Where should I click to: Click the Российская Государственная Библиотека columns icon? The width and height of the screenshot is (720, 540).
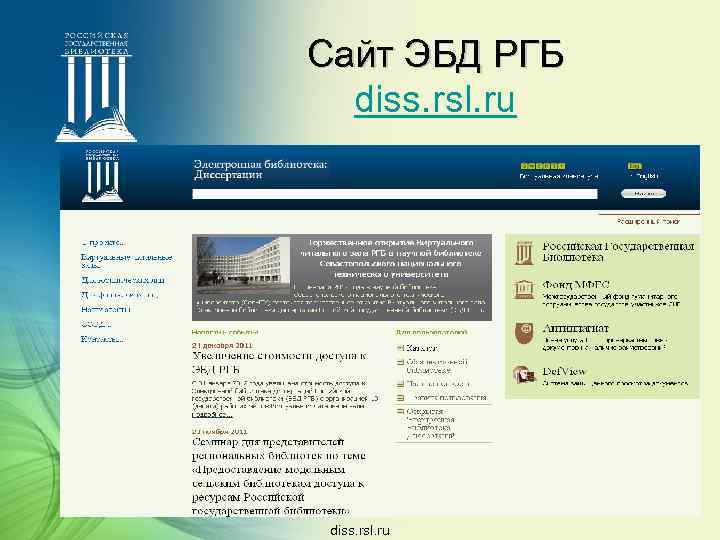tap(524, 253)
